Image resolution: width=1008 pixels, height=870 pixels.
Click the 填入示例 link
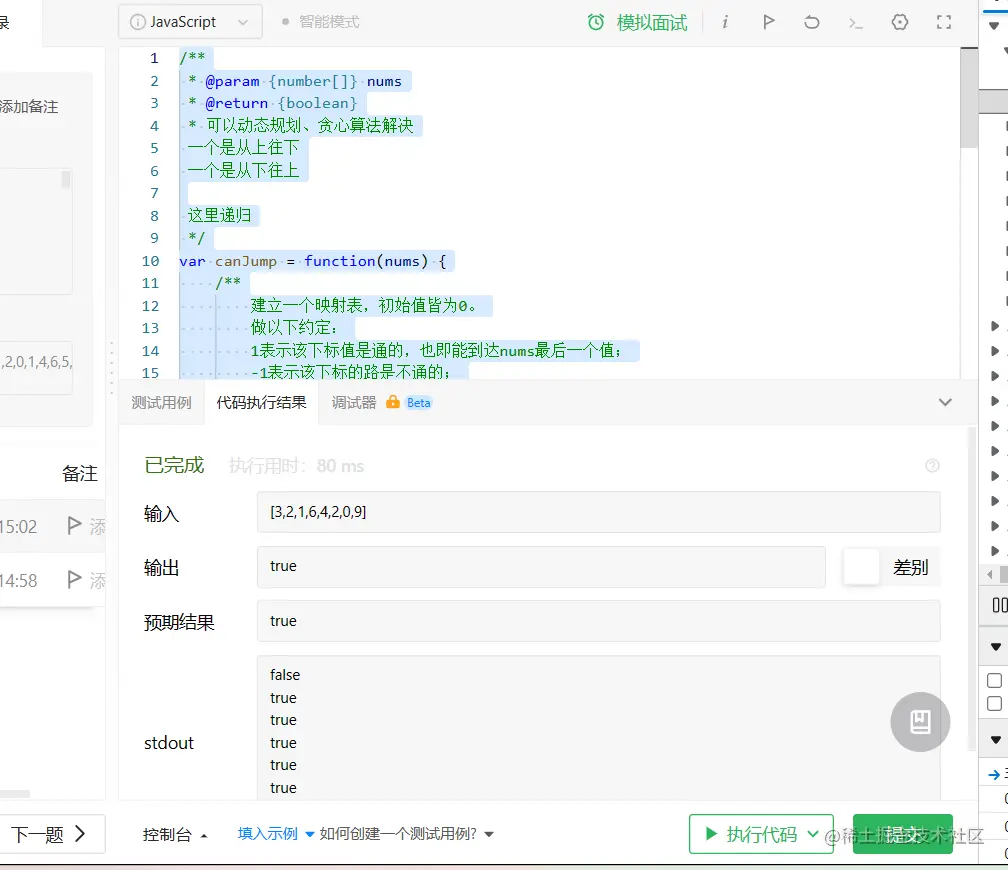coord(267,834)
